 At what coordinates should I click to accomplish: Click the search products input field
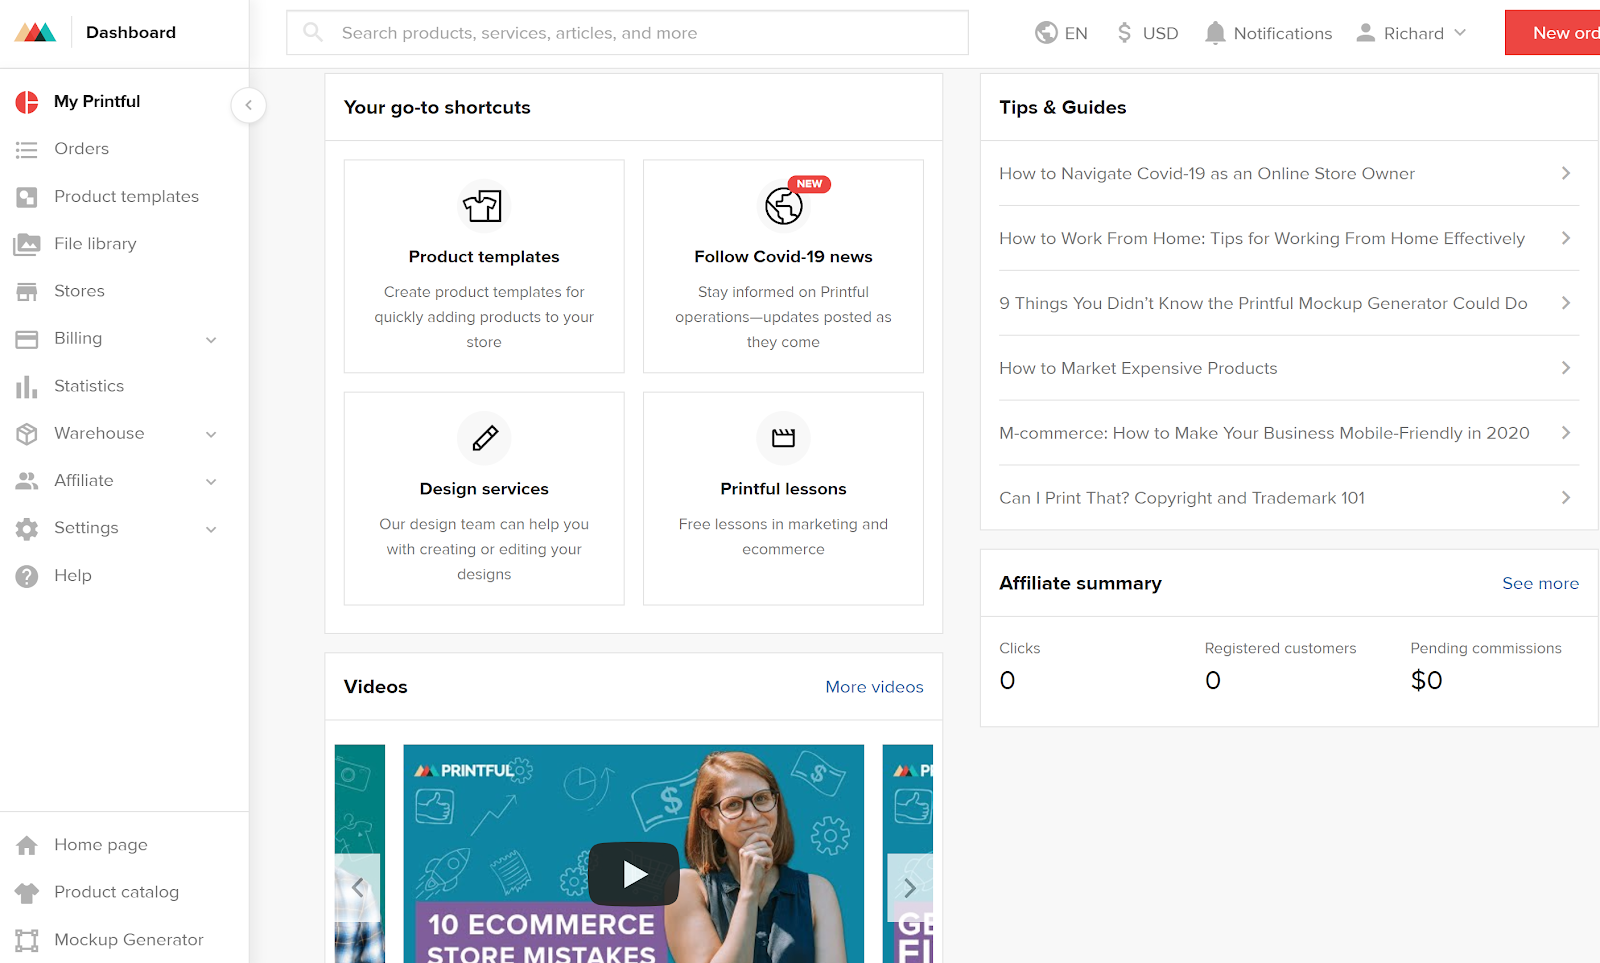[627, 33]
